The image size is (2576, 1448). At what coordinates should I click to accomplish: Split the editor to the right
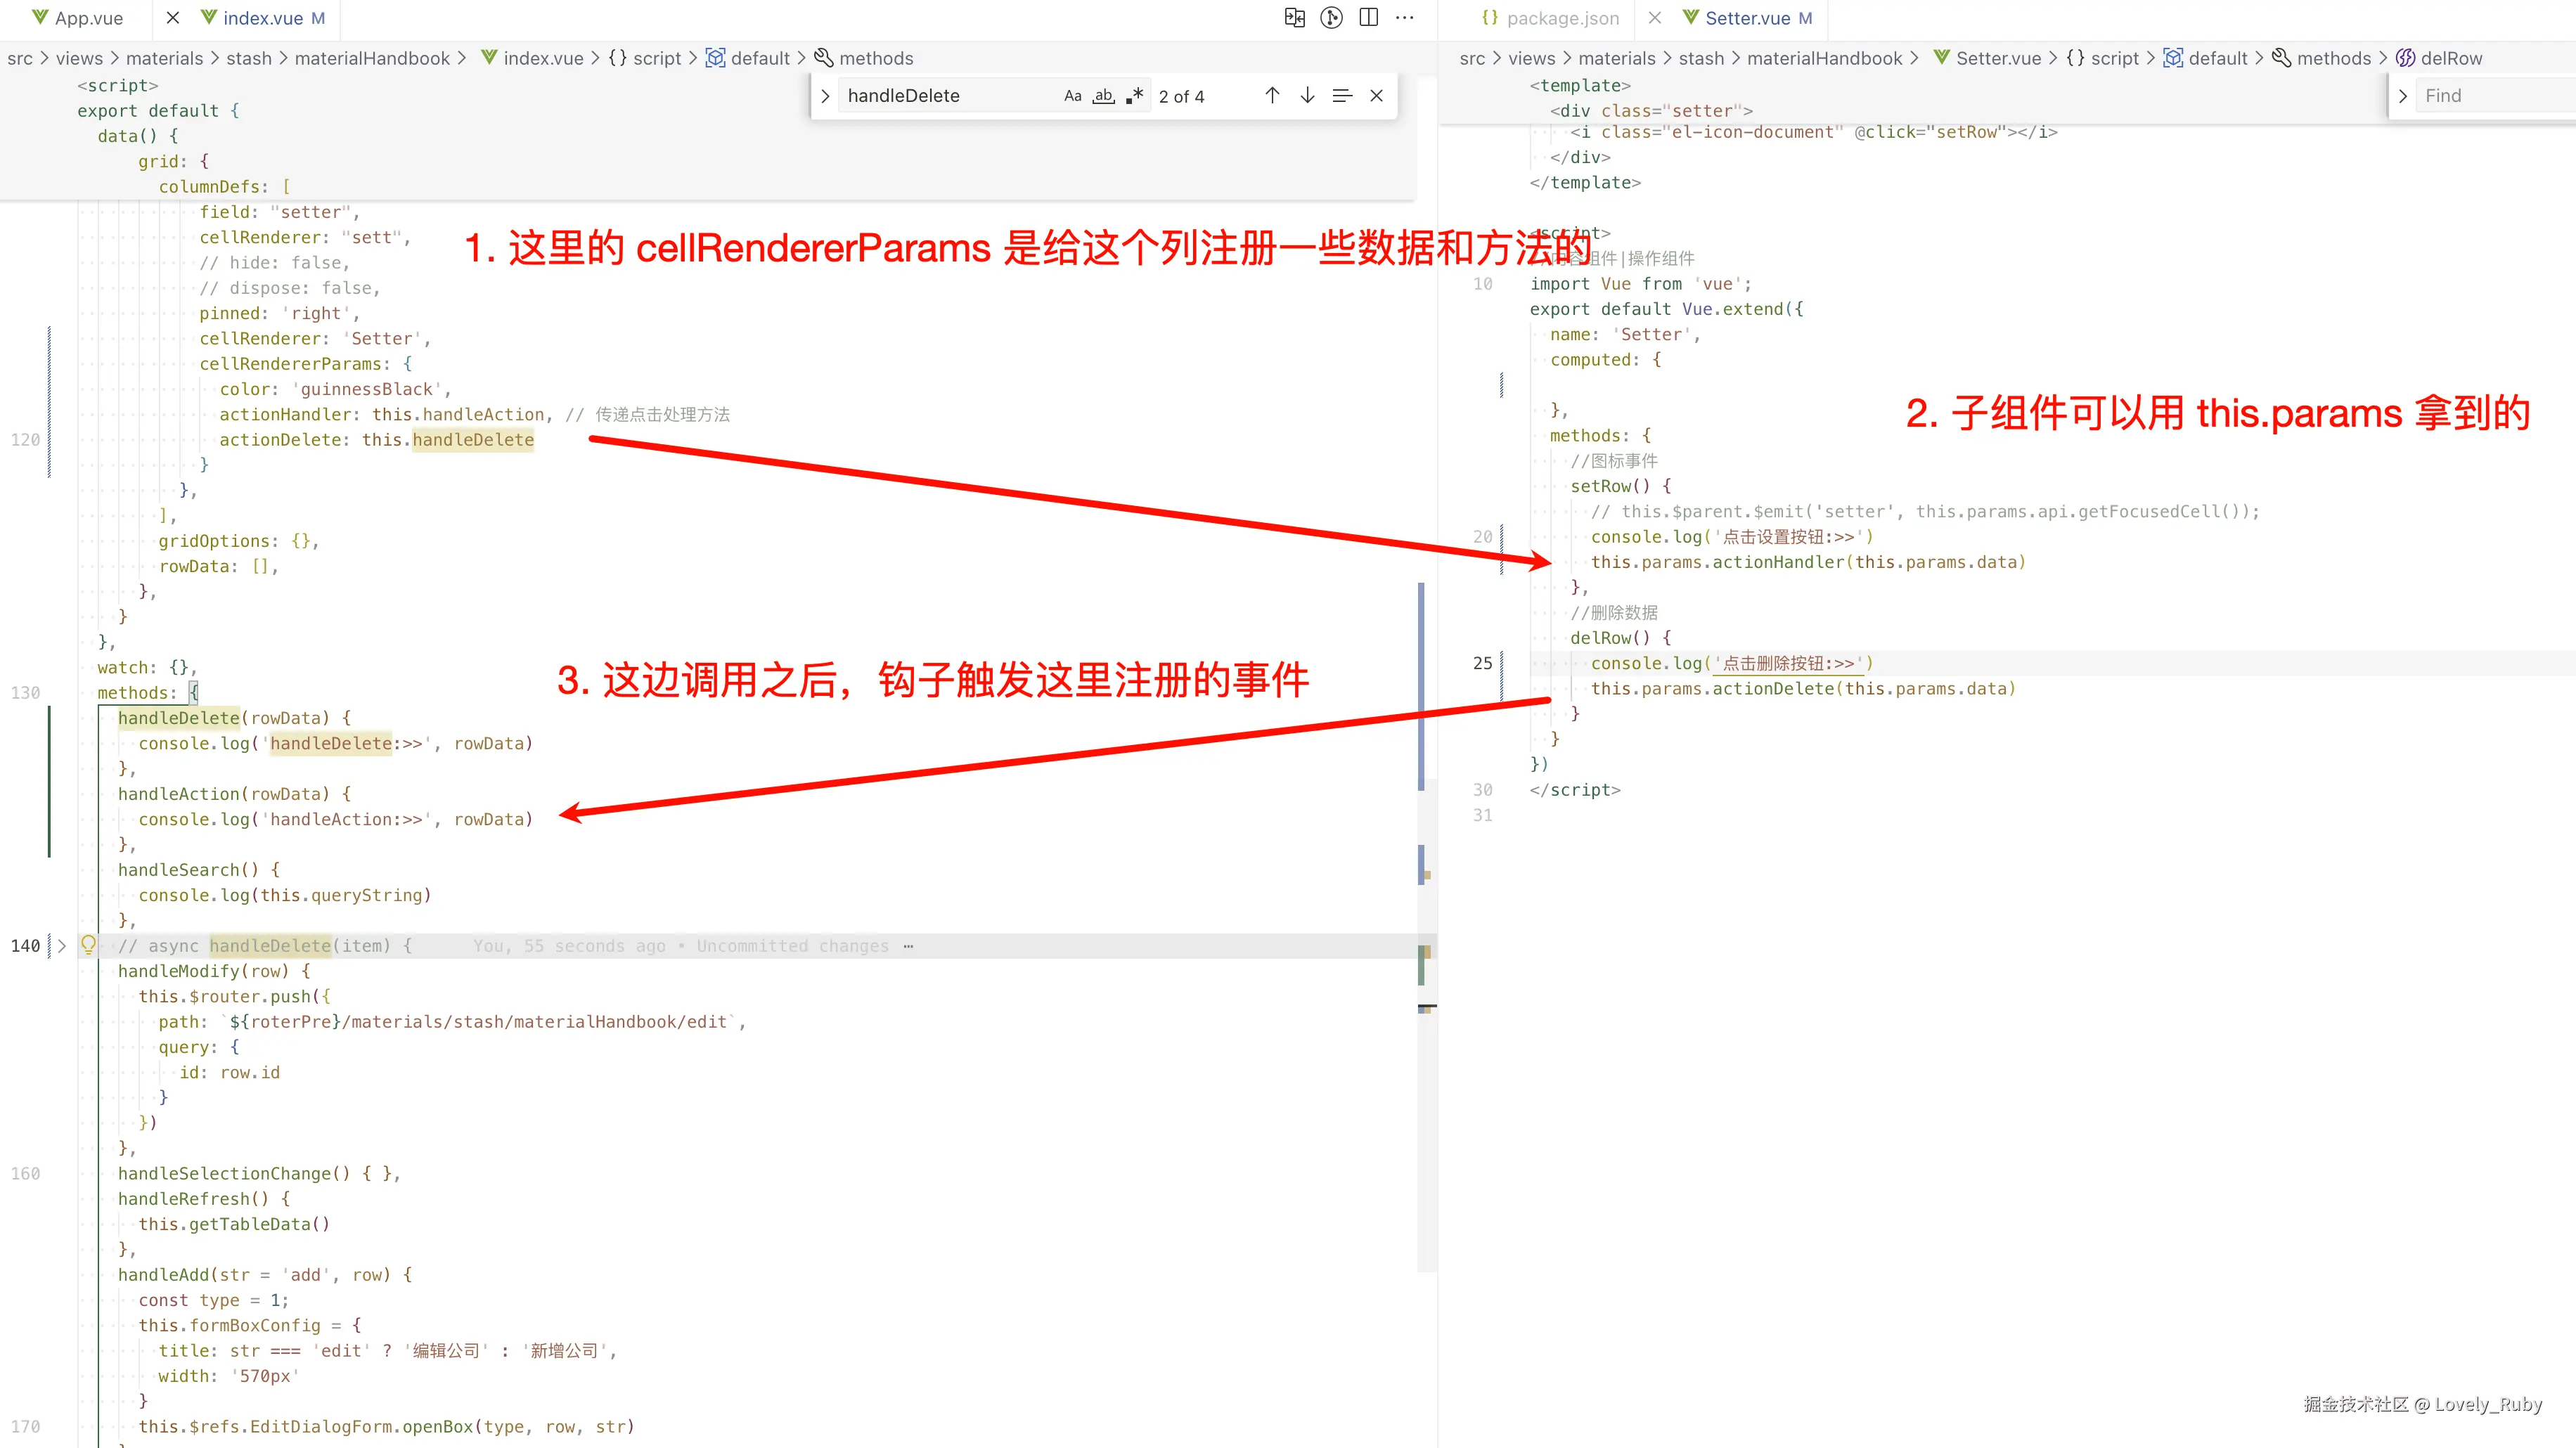click(x=1368, y=17)
